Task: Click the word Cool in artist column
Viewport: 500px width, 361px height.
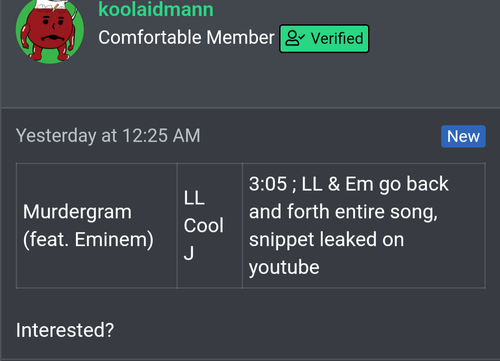Action: pyautogui.click(x=203, y=226)
